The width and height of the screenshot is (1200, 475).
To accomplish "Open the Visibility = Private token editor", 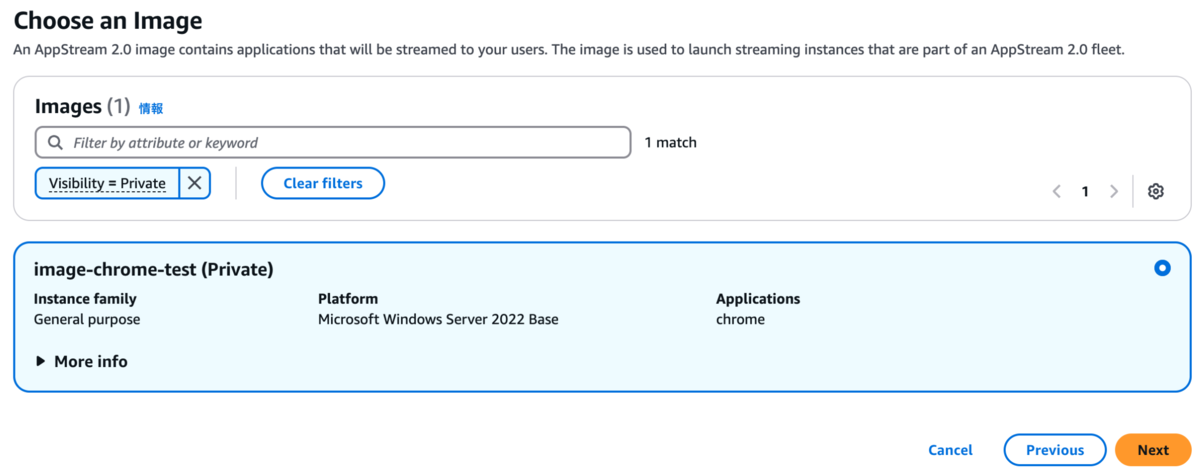I will coord(108,183).
